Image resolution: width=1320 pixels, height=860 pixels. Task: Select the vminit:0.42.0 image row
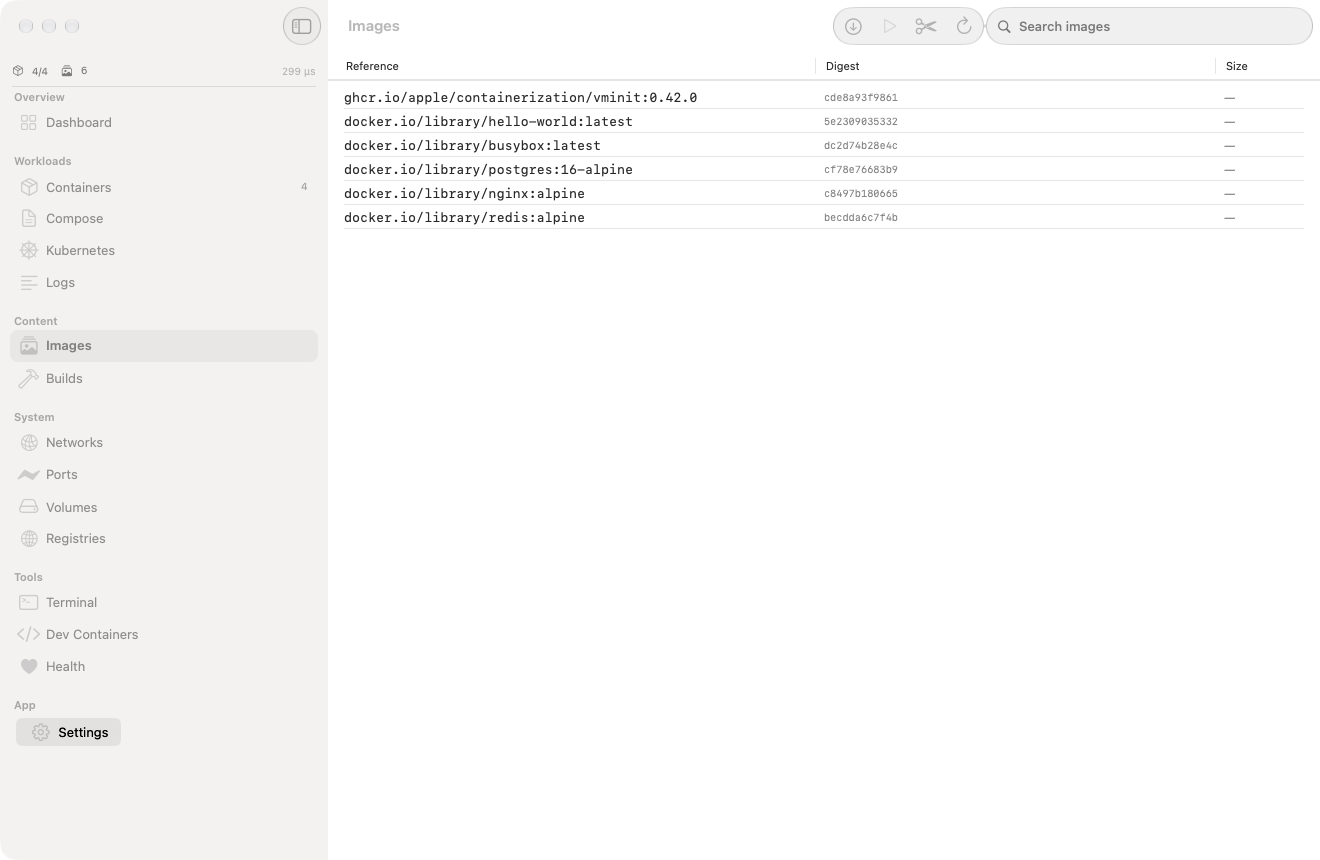click(824, 97)
